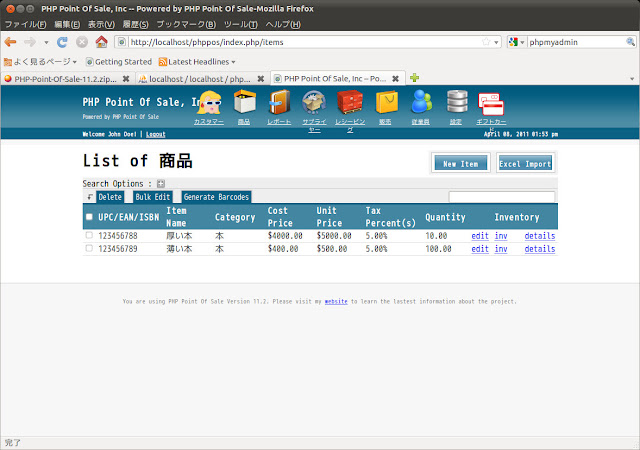This screenshot has width=640, height=450.
Task: Open the Config database icon
Action: [x=457, y=102]
